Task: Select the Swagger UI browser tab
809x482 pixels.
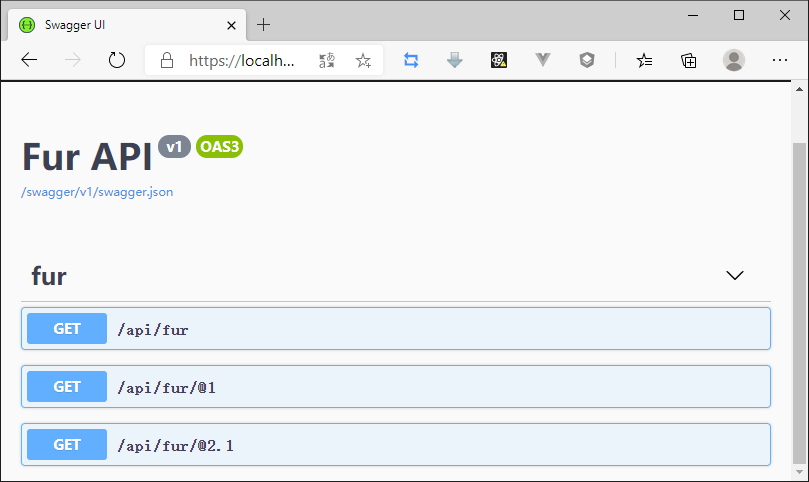Action: 120,25
